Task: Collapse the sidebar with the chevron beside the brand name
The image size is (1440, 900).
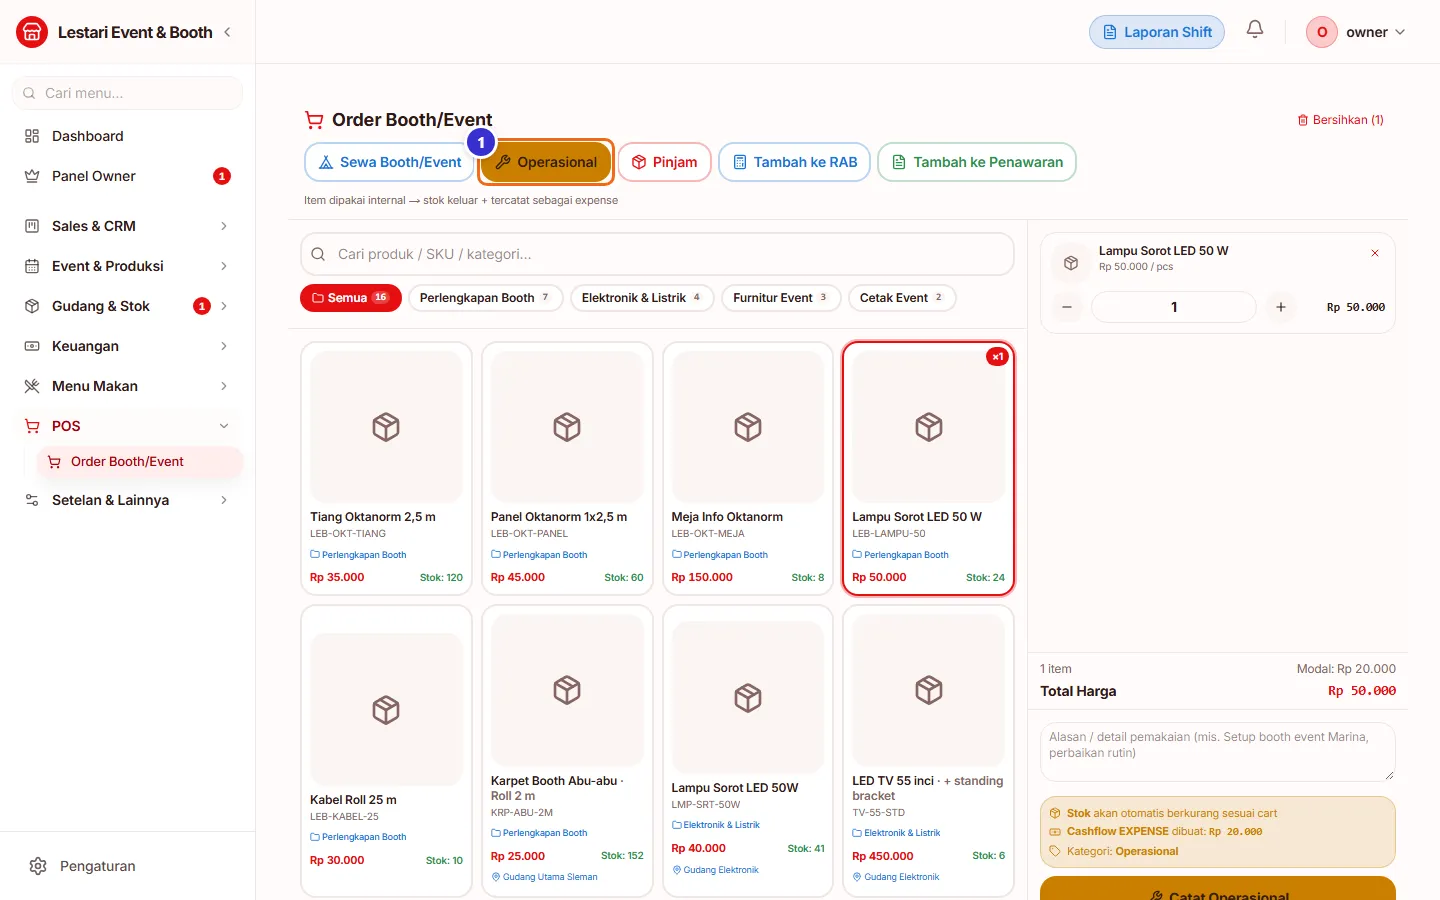Action: click(227, 32)
